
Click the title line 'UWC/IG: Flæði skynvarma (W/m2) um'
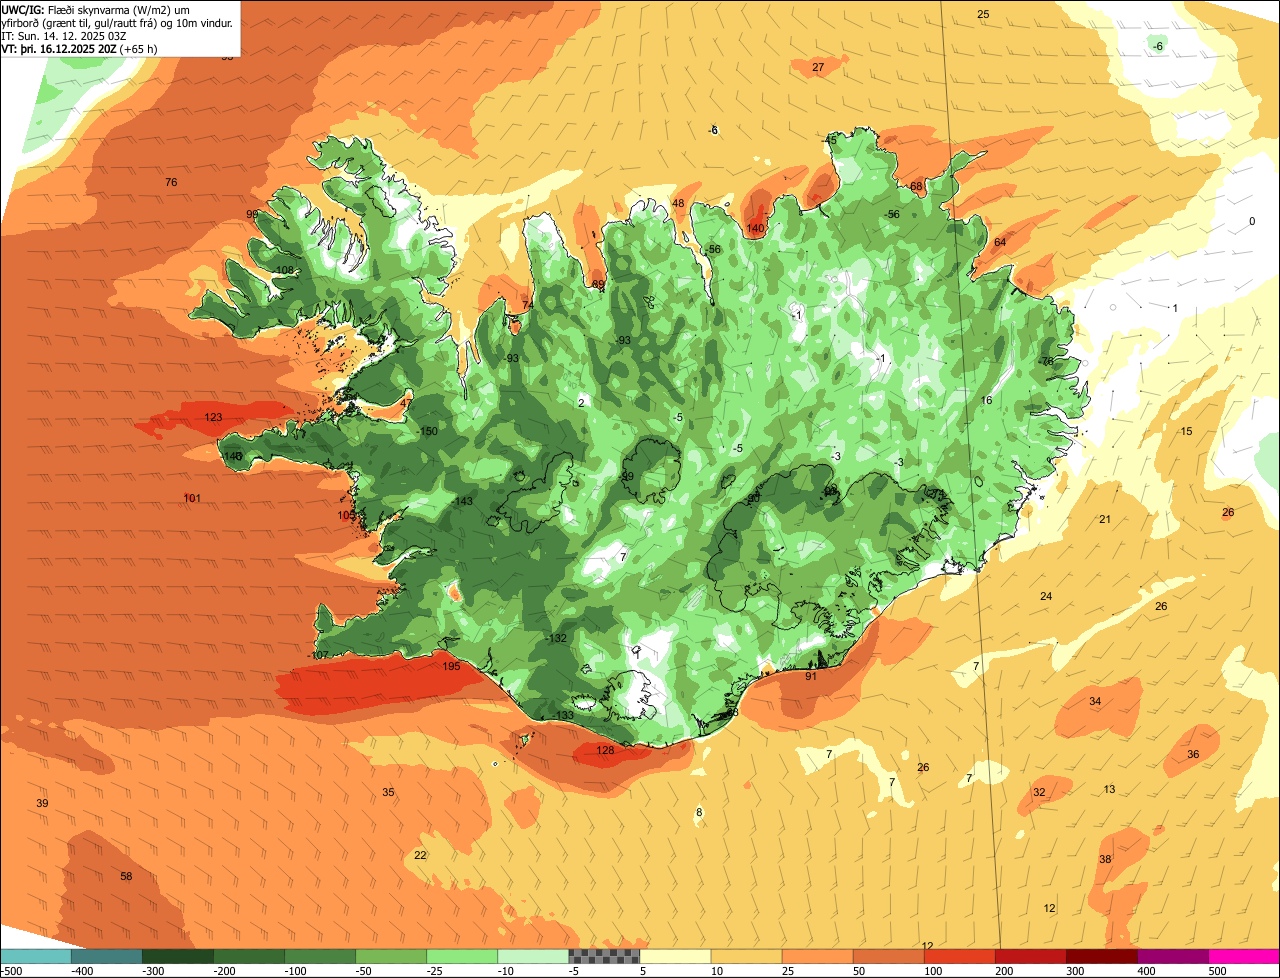click(x=96, y=9)
